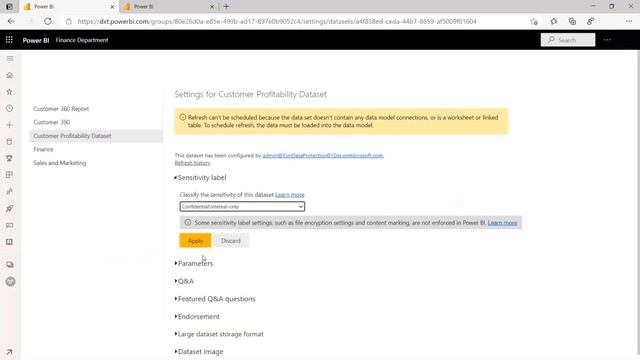Open Recent clock icon in the sidebar
The image size is (640, 360).
(10, 108)
